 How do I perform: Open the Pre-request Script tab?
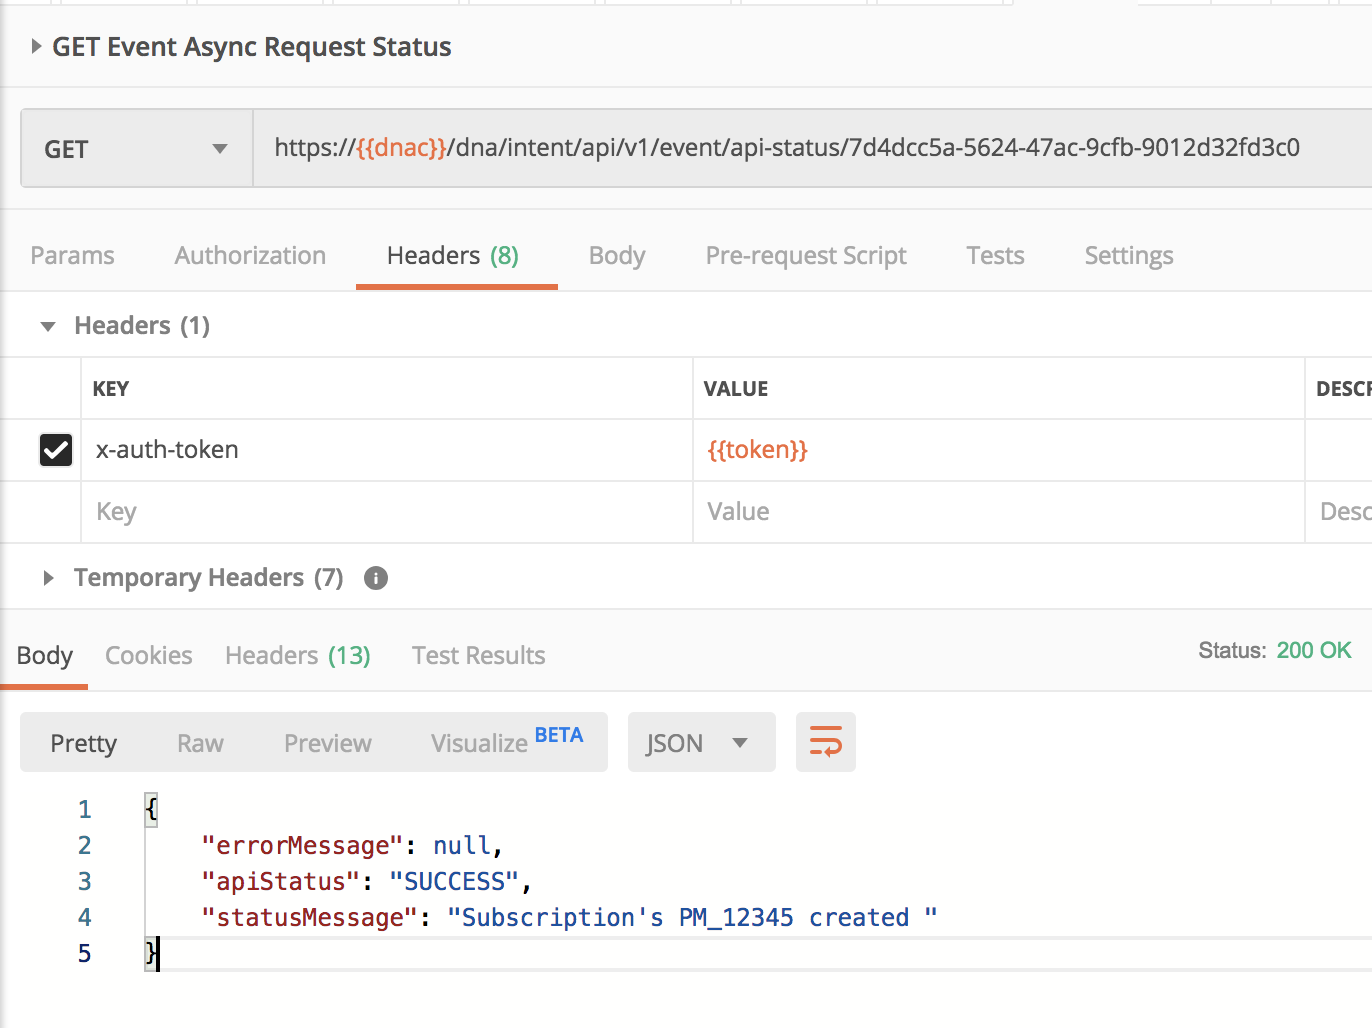point(805,256)
